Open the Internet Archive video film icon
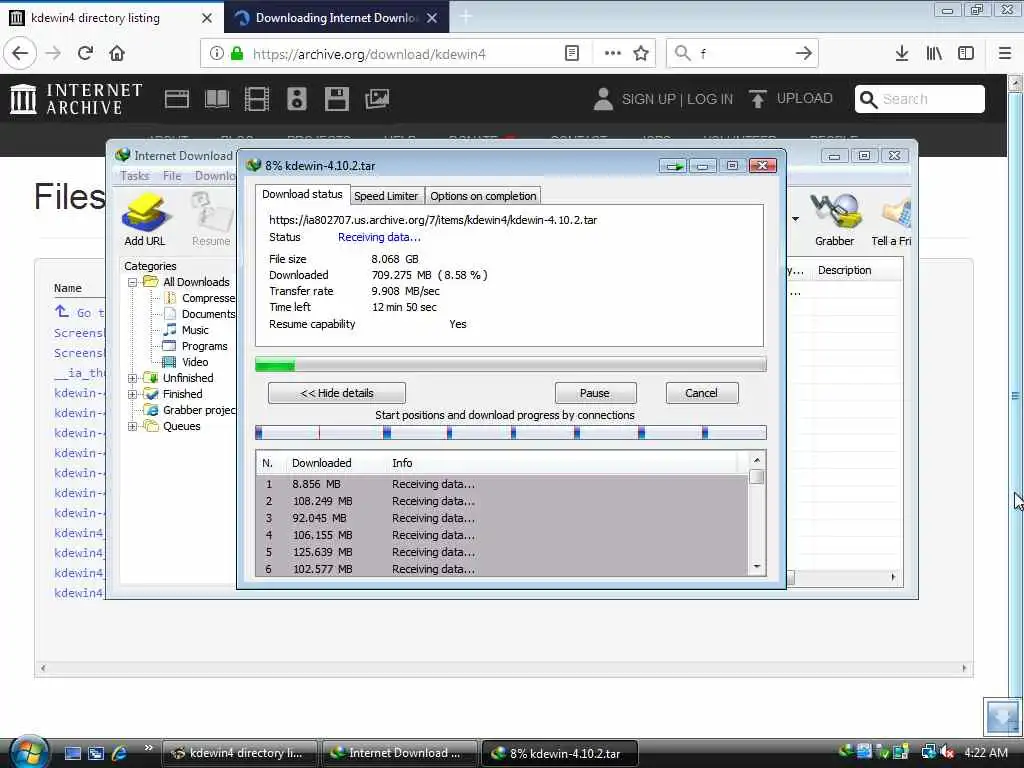1024x768 pixels. (257, 99)
